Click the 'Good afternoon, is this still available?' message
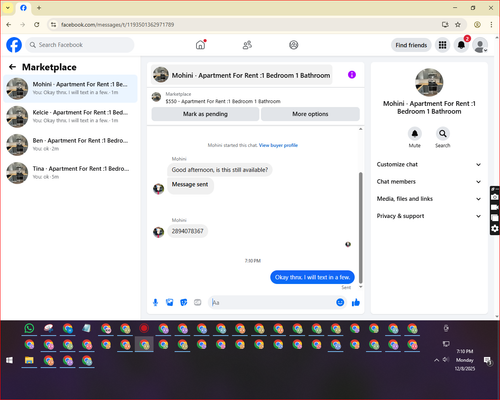Viewport: 500px width, 400px height. coord(220,170)
